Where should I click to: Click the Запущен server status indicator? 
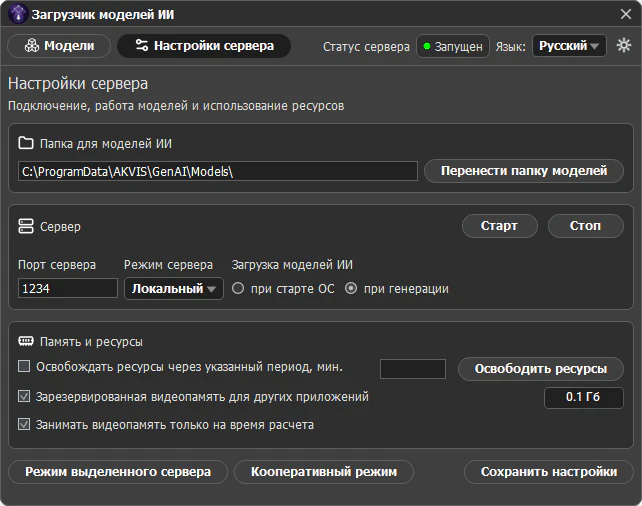coord(453,46)
